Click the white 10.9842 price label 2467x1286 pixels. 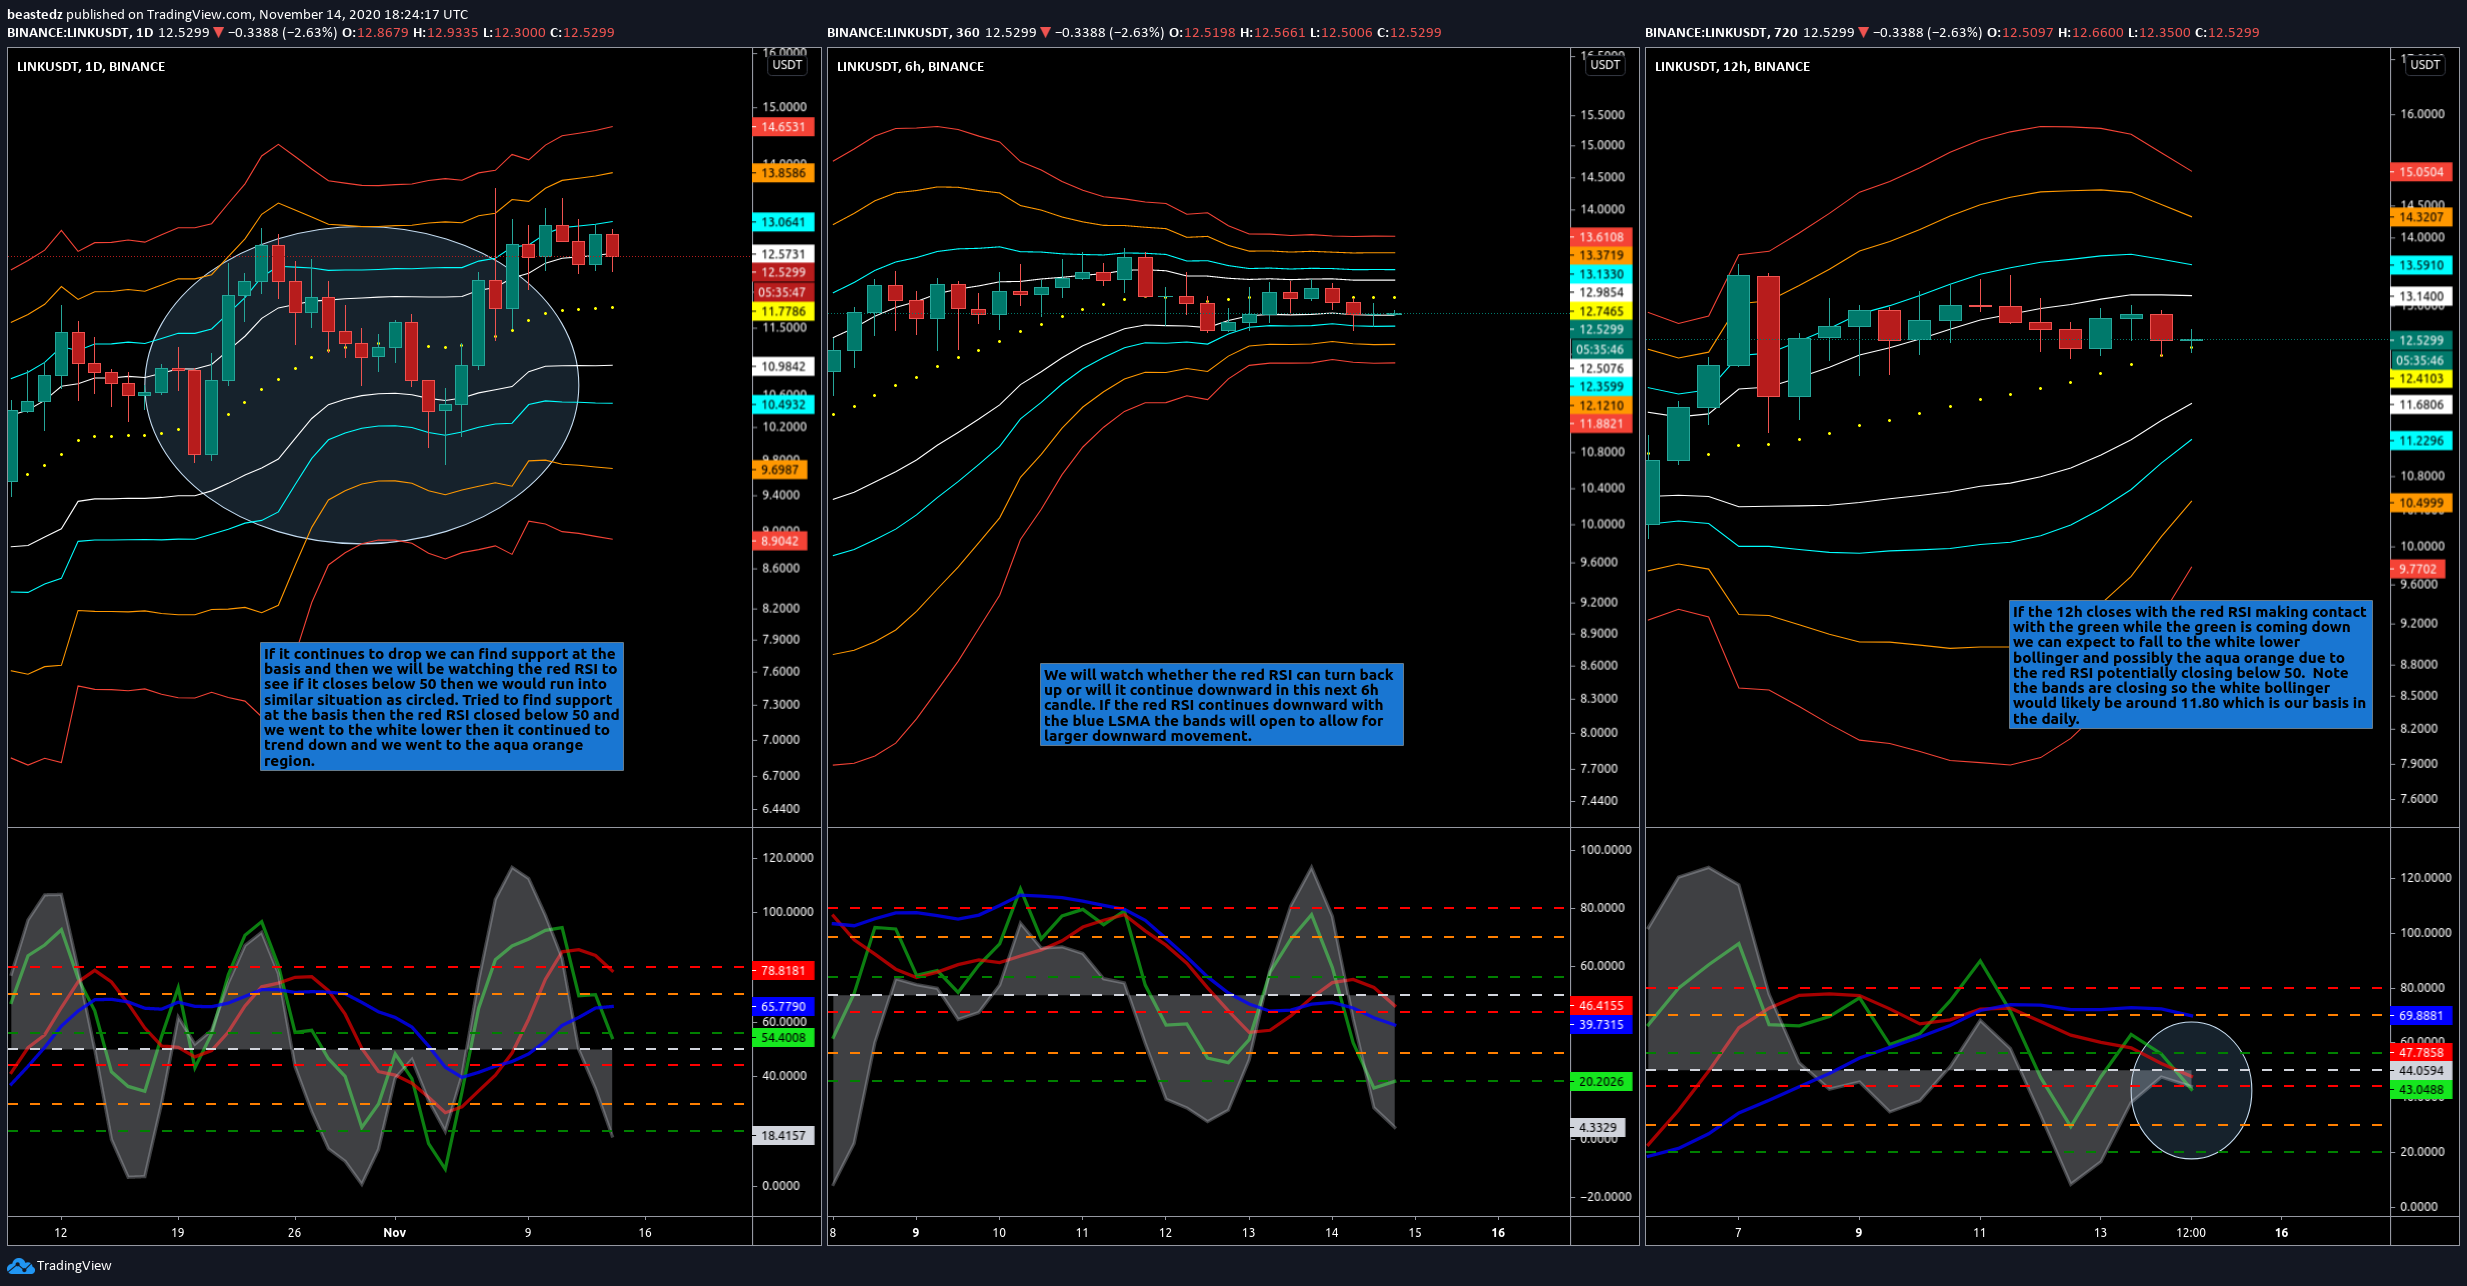tap(783, 366)
